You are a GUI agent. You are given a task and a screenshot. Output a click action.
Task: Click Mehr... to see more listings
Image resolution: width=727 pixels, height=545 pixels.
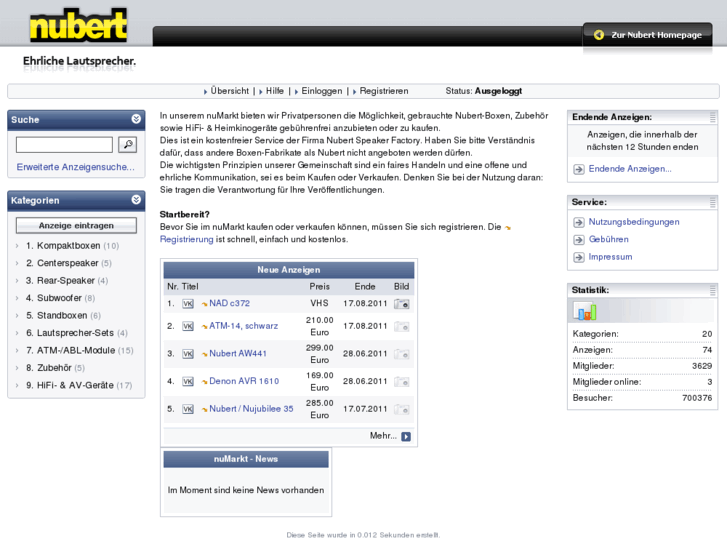(x=383, y=436)
